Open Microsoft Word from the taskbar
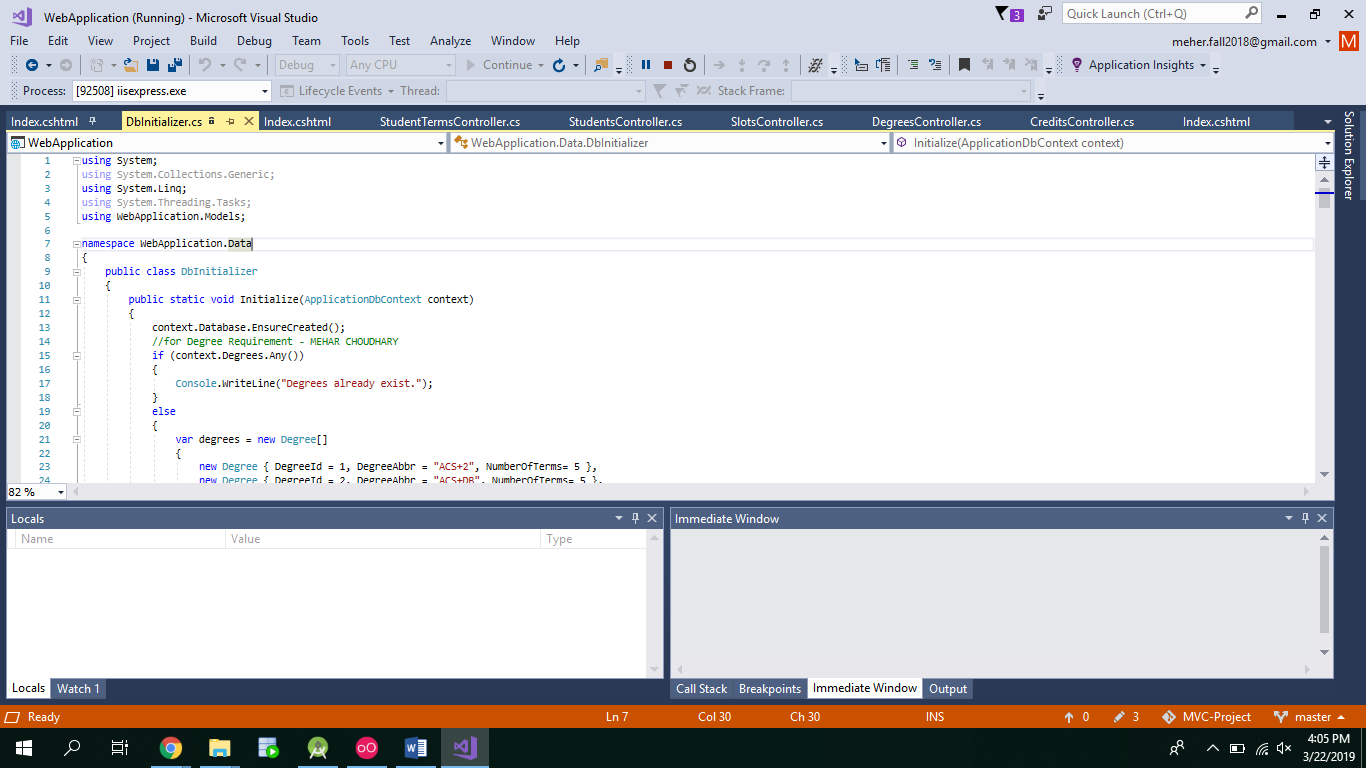 tap(416, 747)
